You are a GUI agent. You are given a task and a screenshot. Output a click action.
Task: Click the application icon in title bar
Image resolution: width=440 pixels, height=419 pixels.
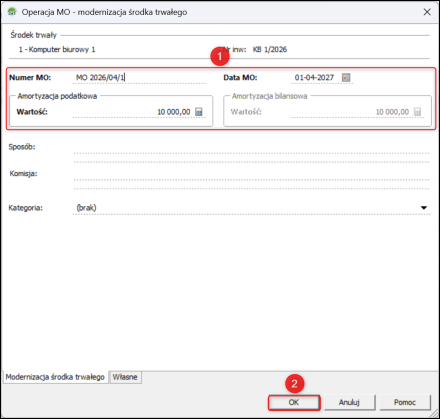12,12
